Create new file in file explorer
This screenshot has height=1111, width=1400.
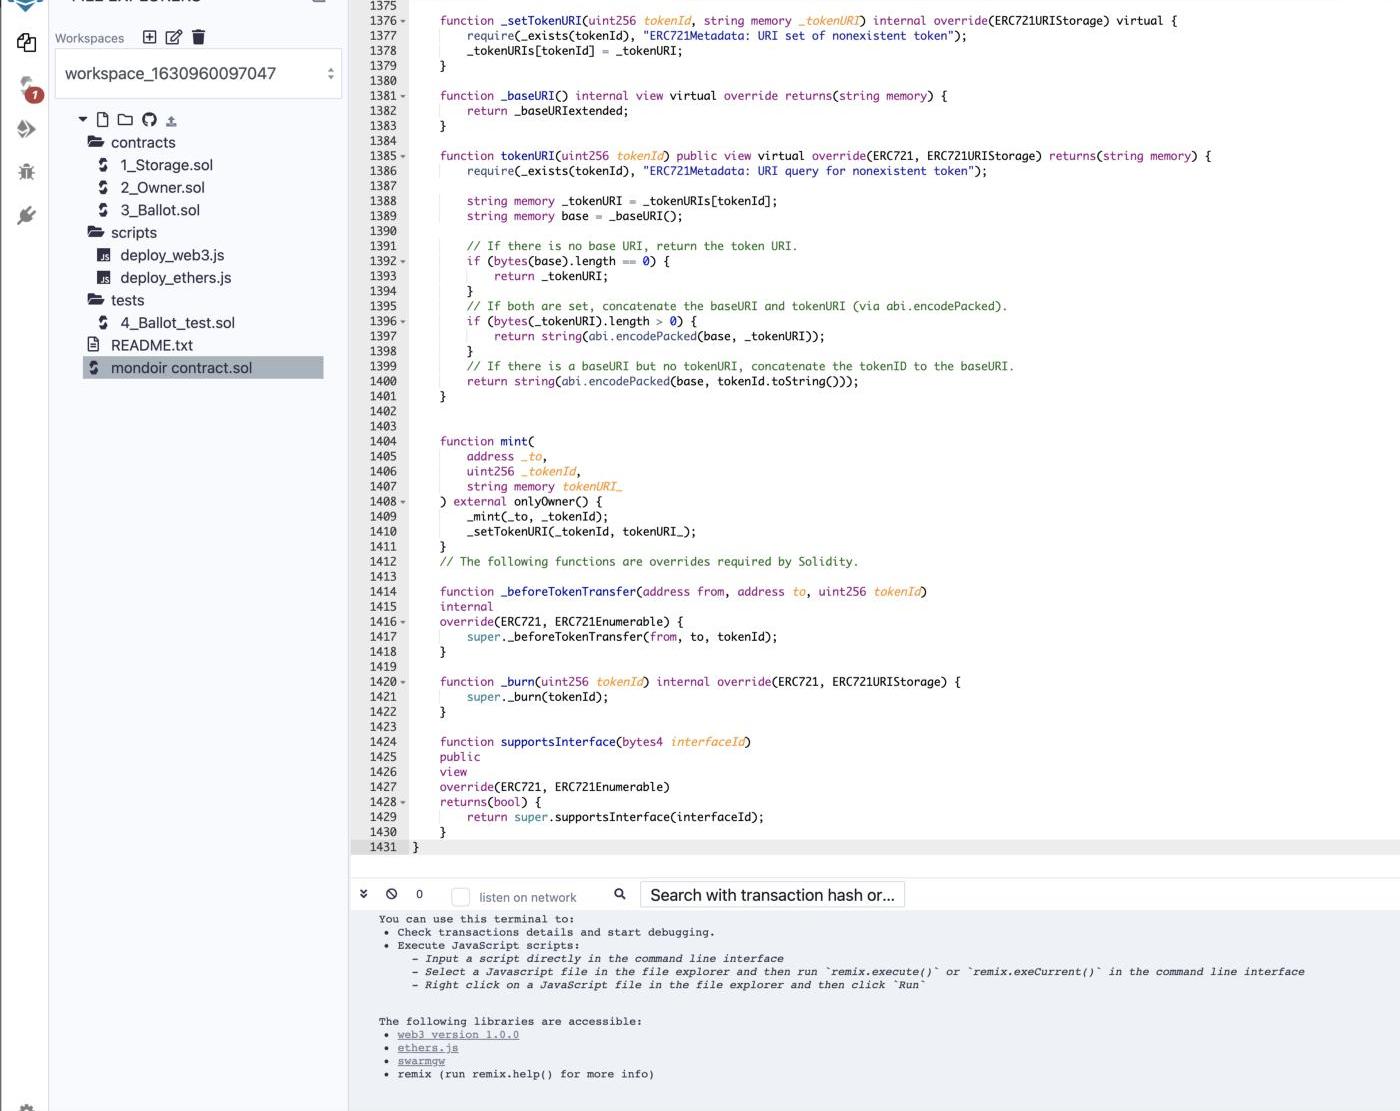(x=102, y=120)
